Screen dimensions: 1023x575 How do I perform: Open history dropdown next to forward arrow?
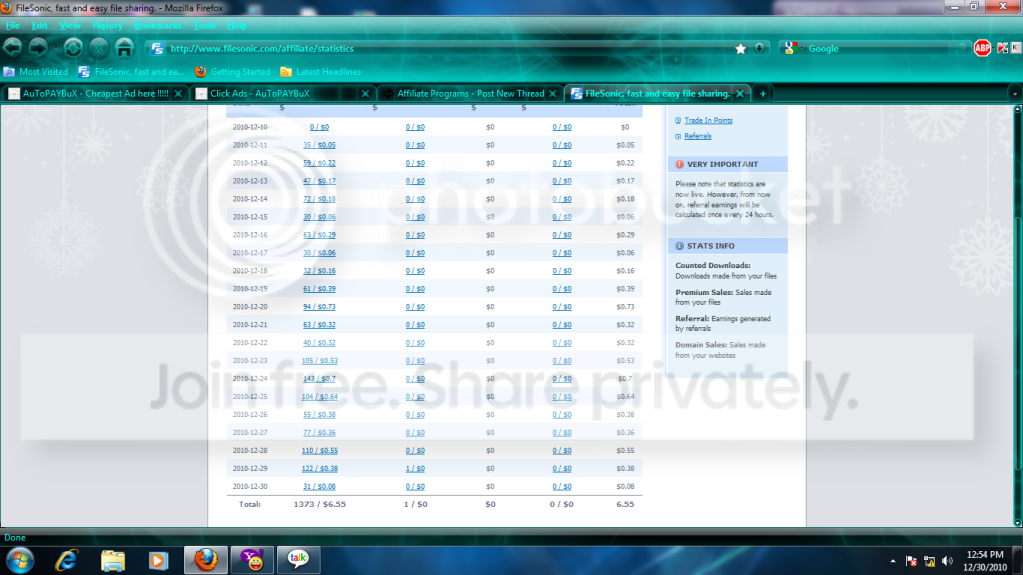point(55,48)
